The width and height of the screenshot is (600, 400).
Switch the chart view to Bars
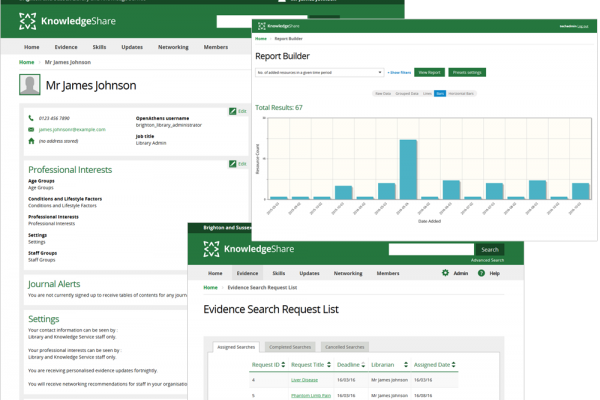click(441, 93)
